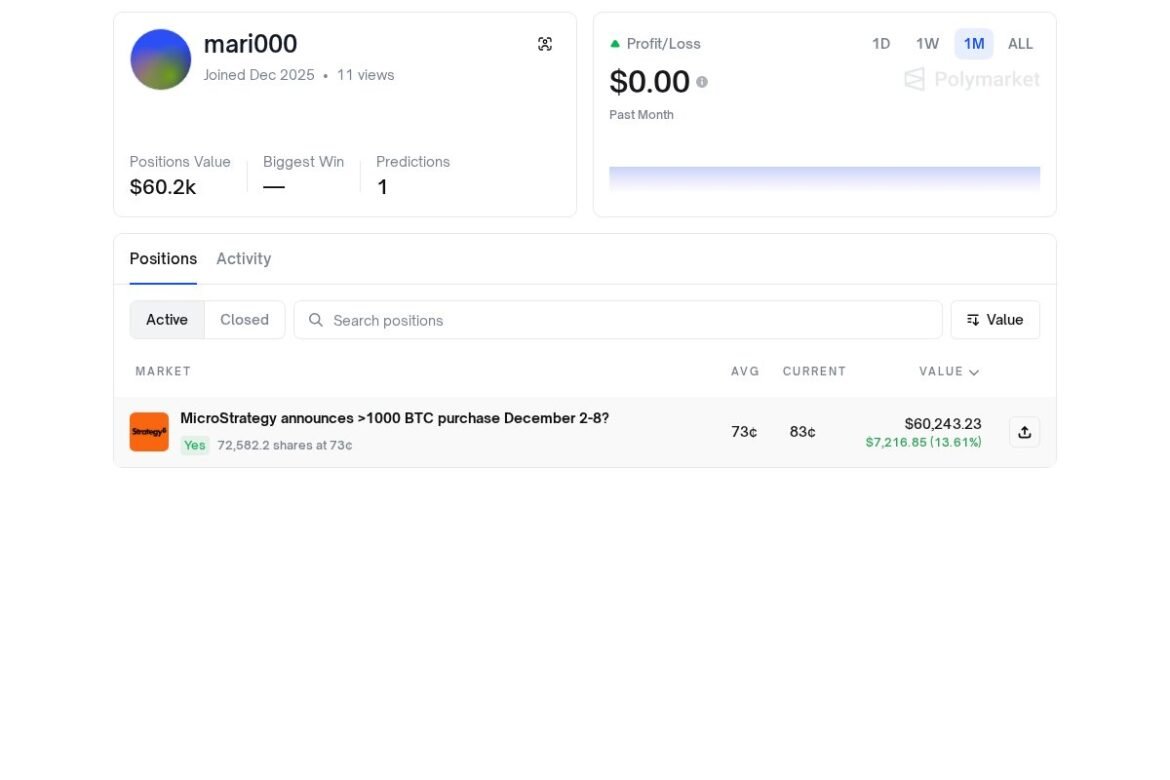This screenshot has height=780, width=1170.
Task: Select the Positions tab
Action: tap(163, 258)
